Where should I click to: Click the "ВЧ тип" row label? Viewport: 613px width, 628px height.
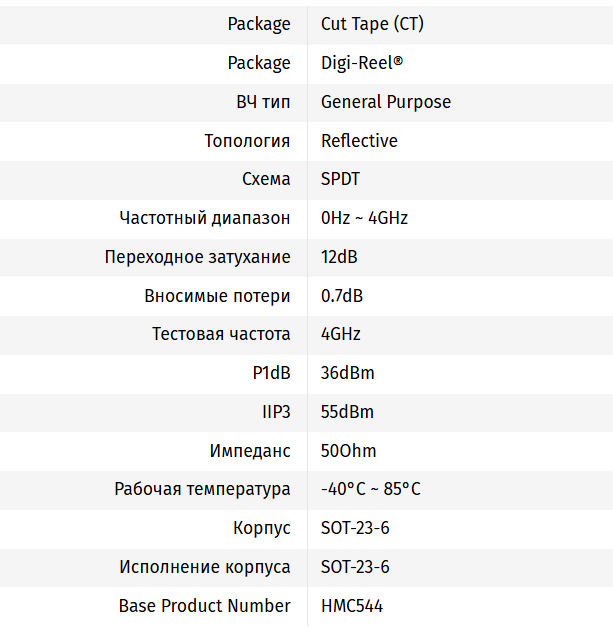257,102
